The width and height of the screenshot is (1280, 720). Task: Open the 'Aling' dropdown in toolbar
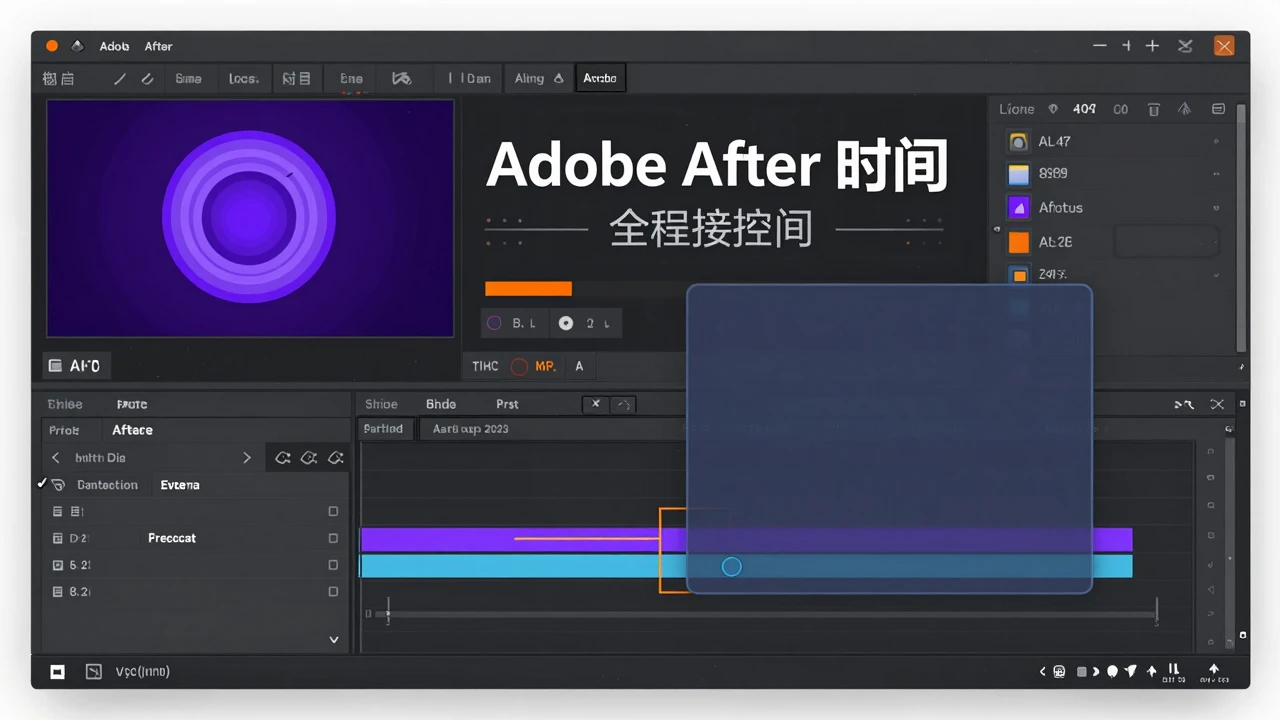539,78
